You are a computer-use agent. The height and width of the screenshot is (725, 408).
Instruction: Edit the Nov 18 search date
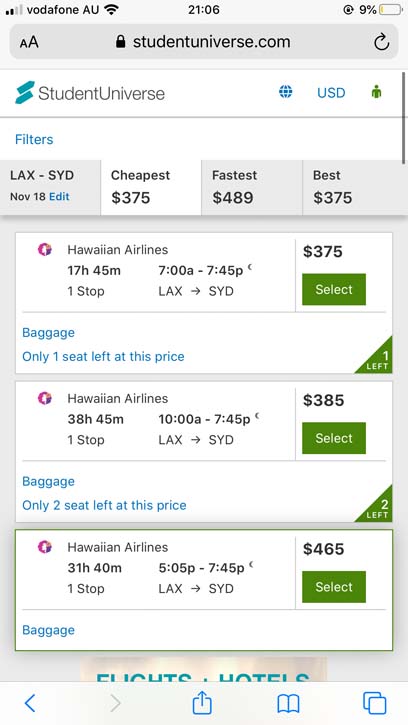coord(59,197)
